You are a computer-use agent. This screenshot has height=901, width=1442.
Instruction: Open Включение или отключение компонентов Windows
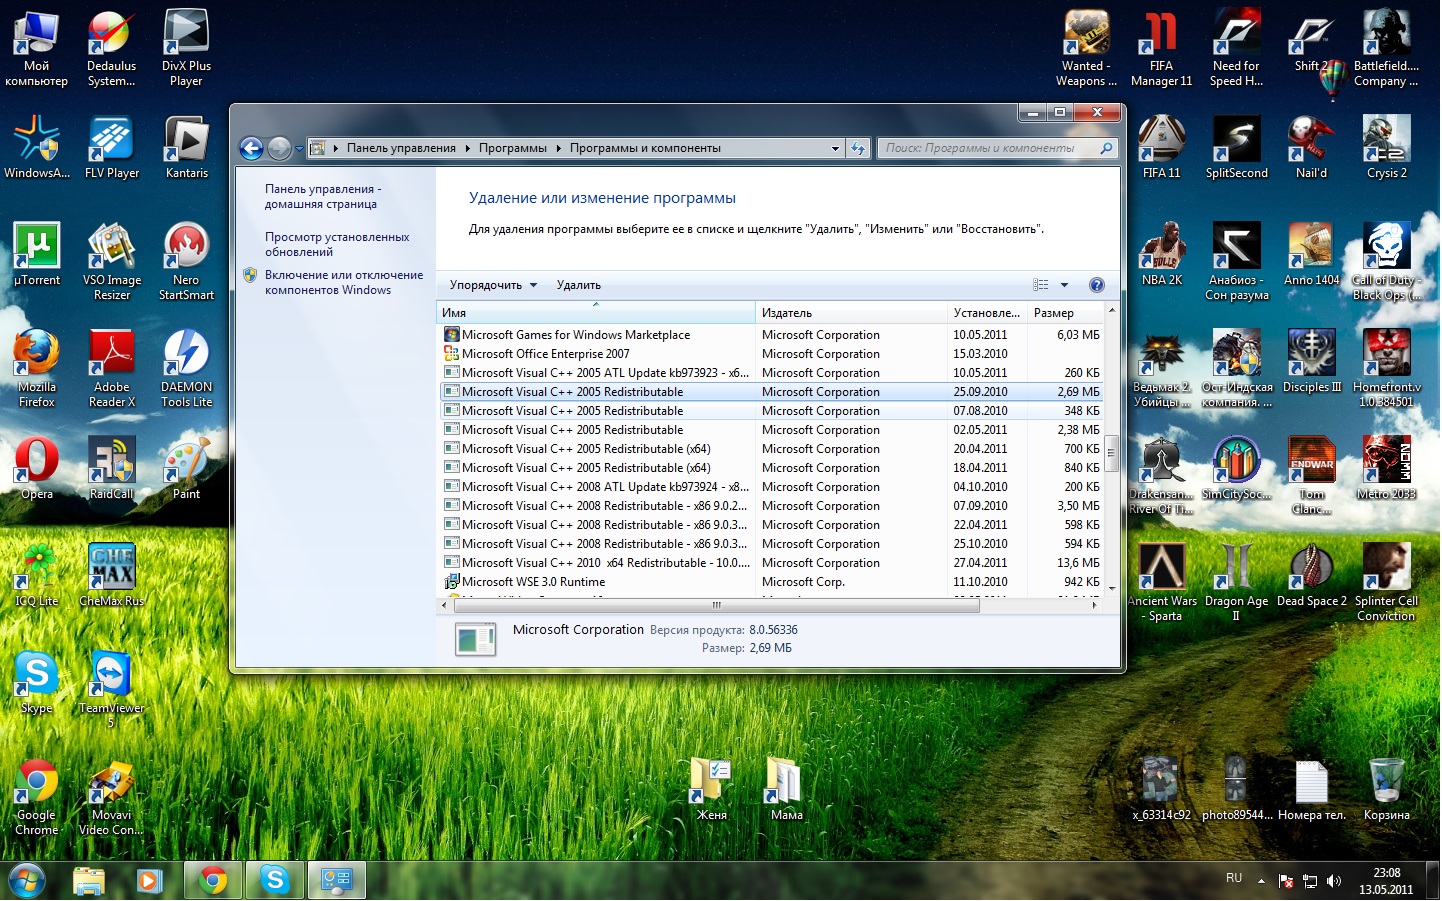point(344,282)
